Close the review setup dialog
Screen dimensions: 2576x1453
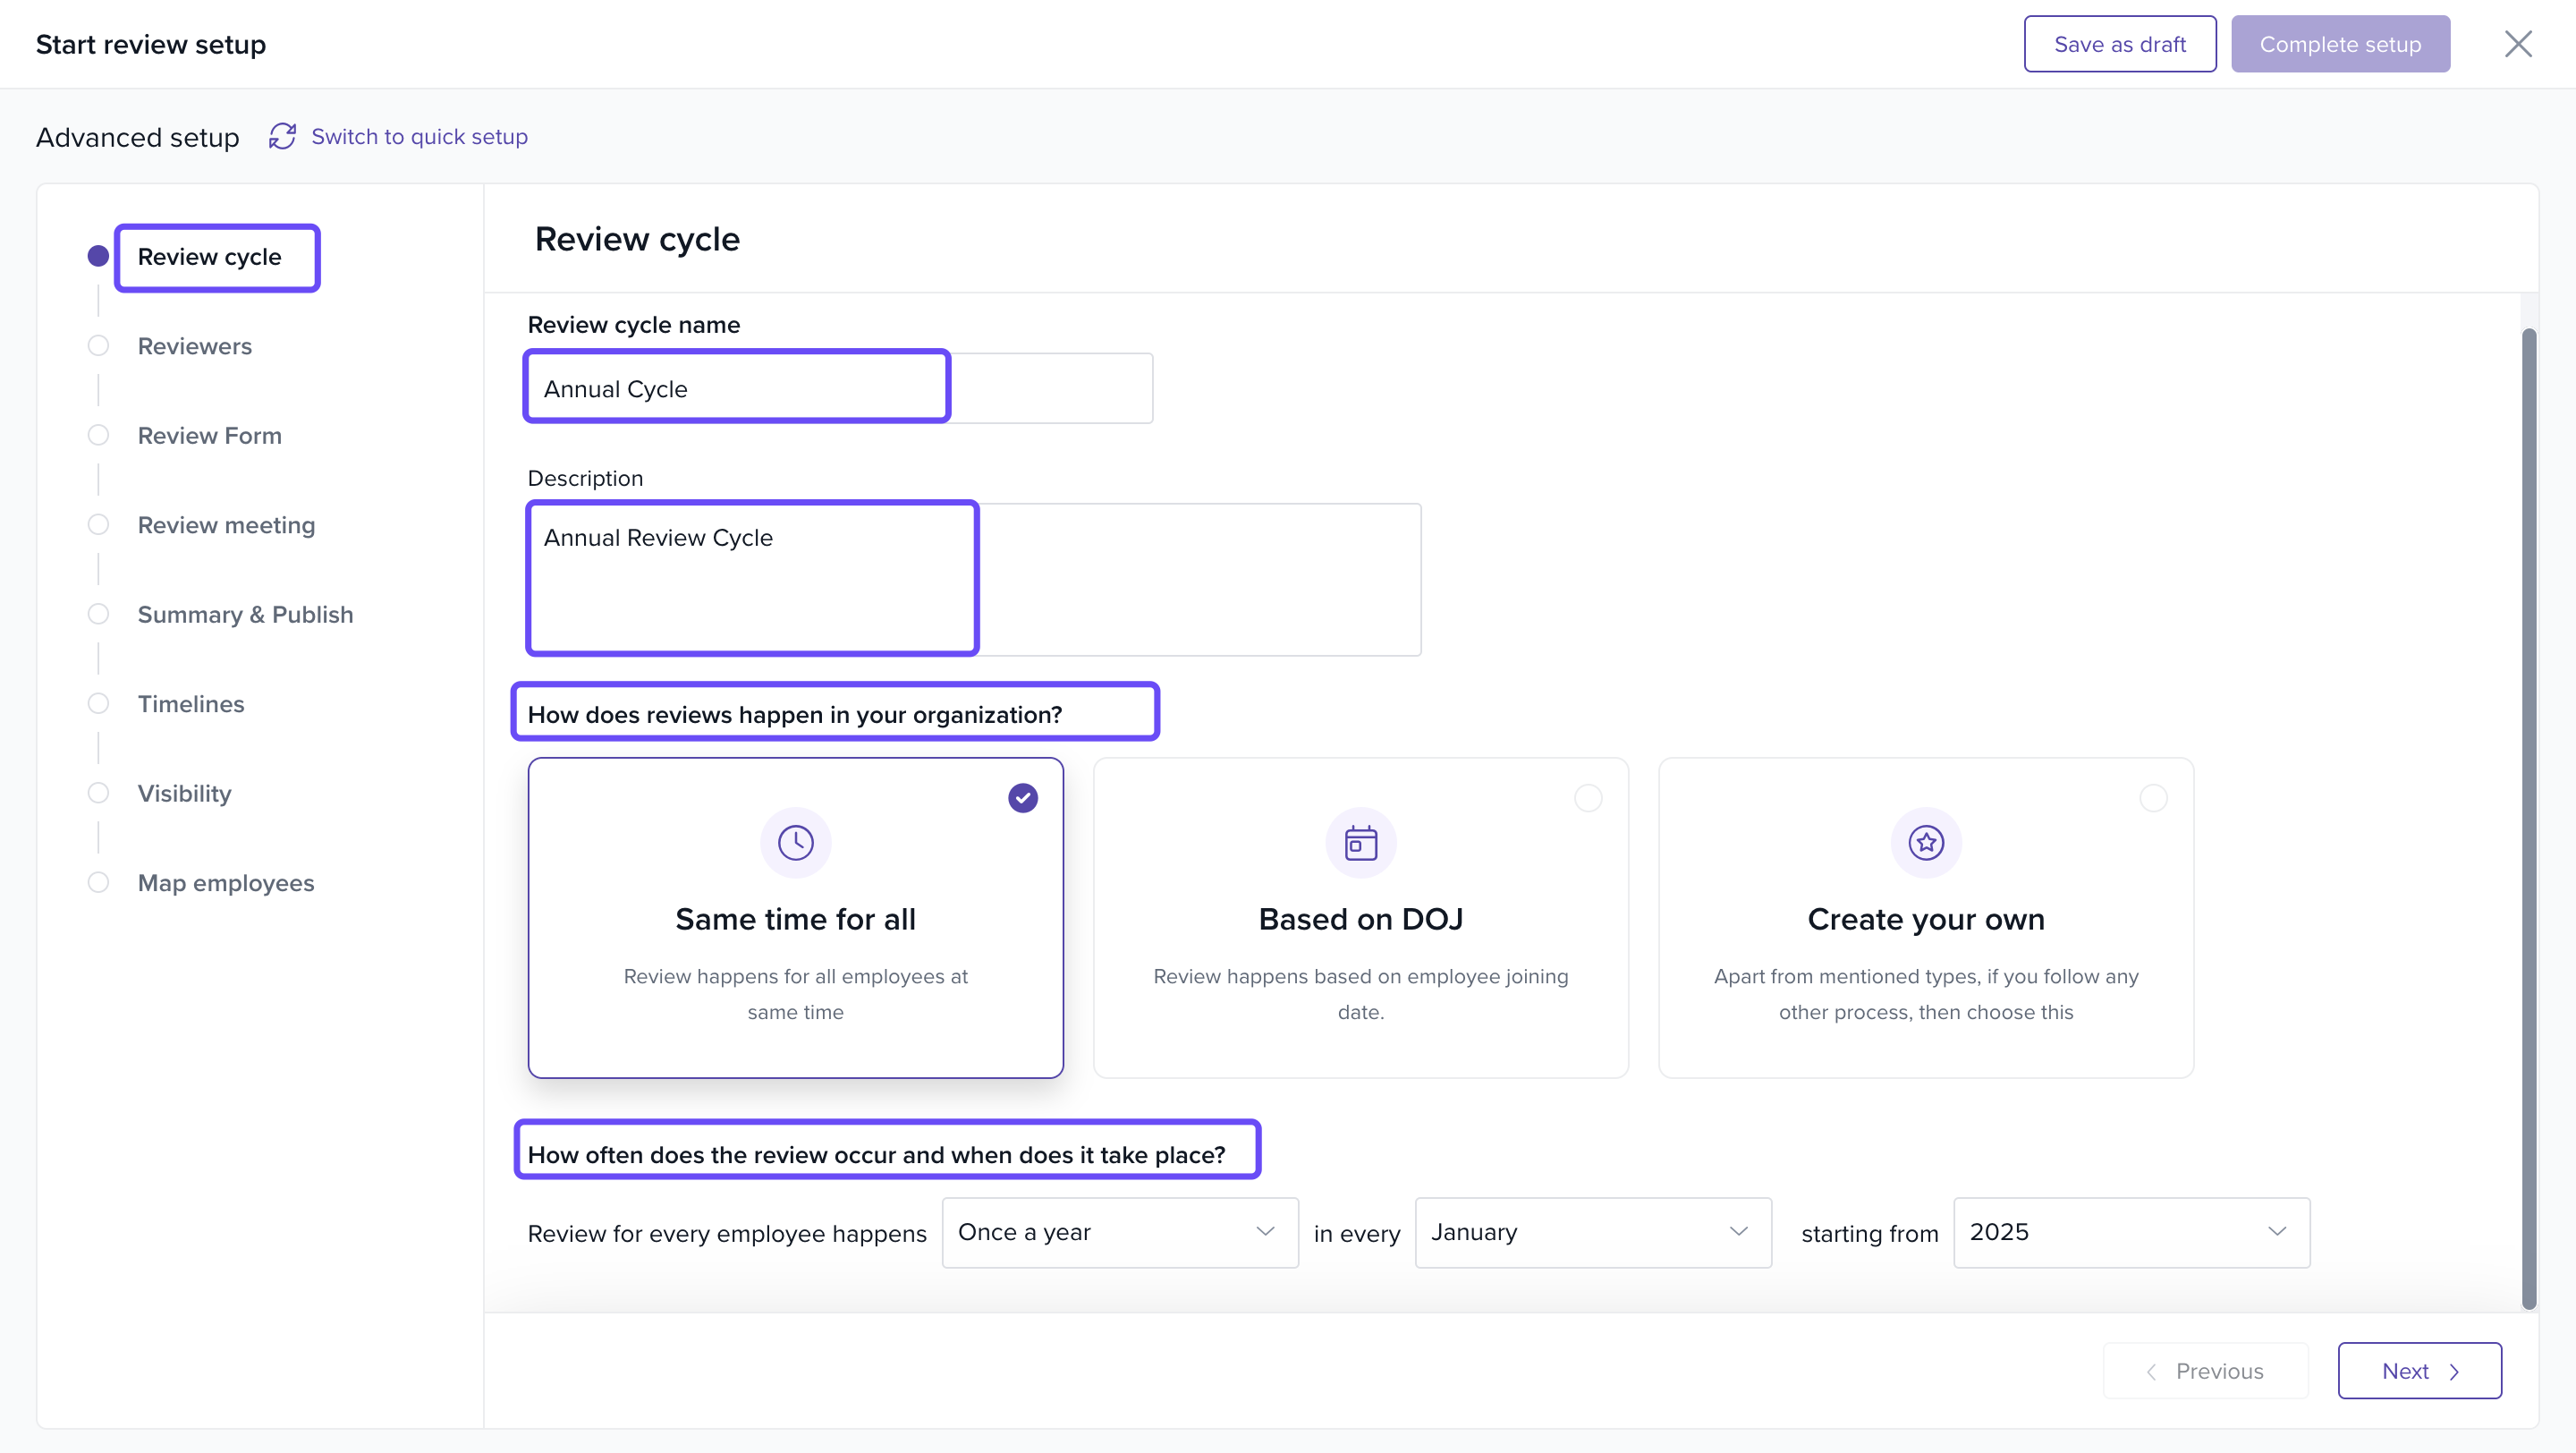[x=2517, y=44]
